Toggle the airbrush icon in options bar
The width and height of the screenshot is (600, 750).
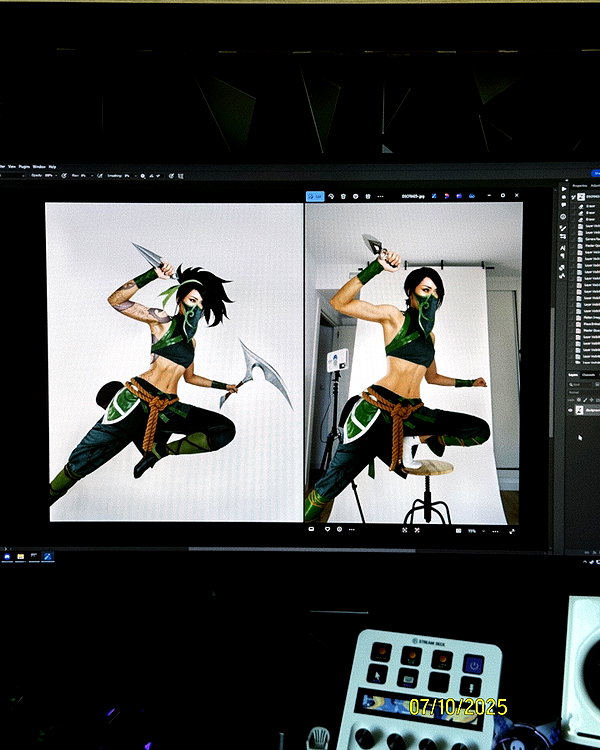[100, 176]
